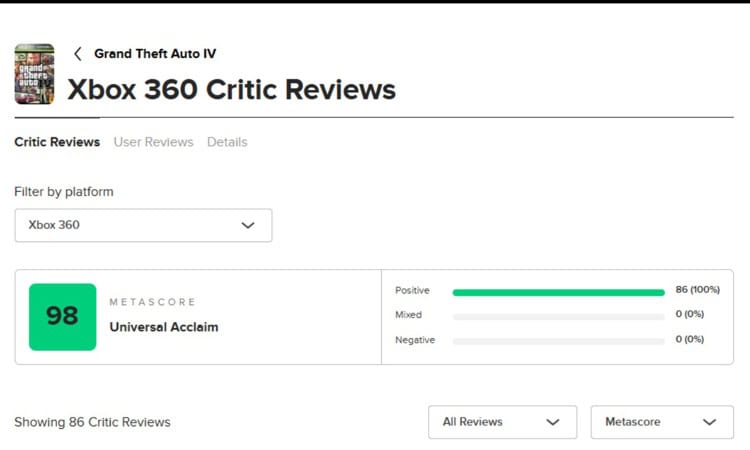Go to Grand Theft Auto IV game page link
The width and height of the screenshot is (750, 450).
[x=155, y=54]
